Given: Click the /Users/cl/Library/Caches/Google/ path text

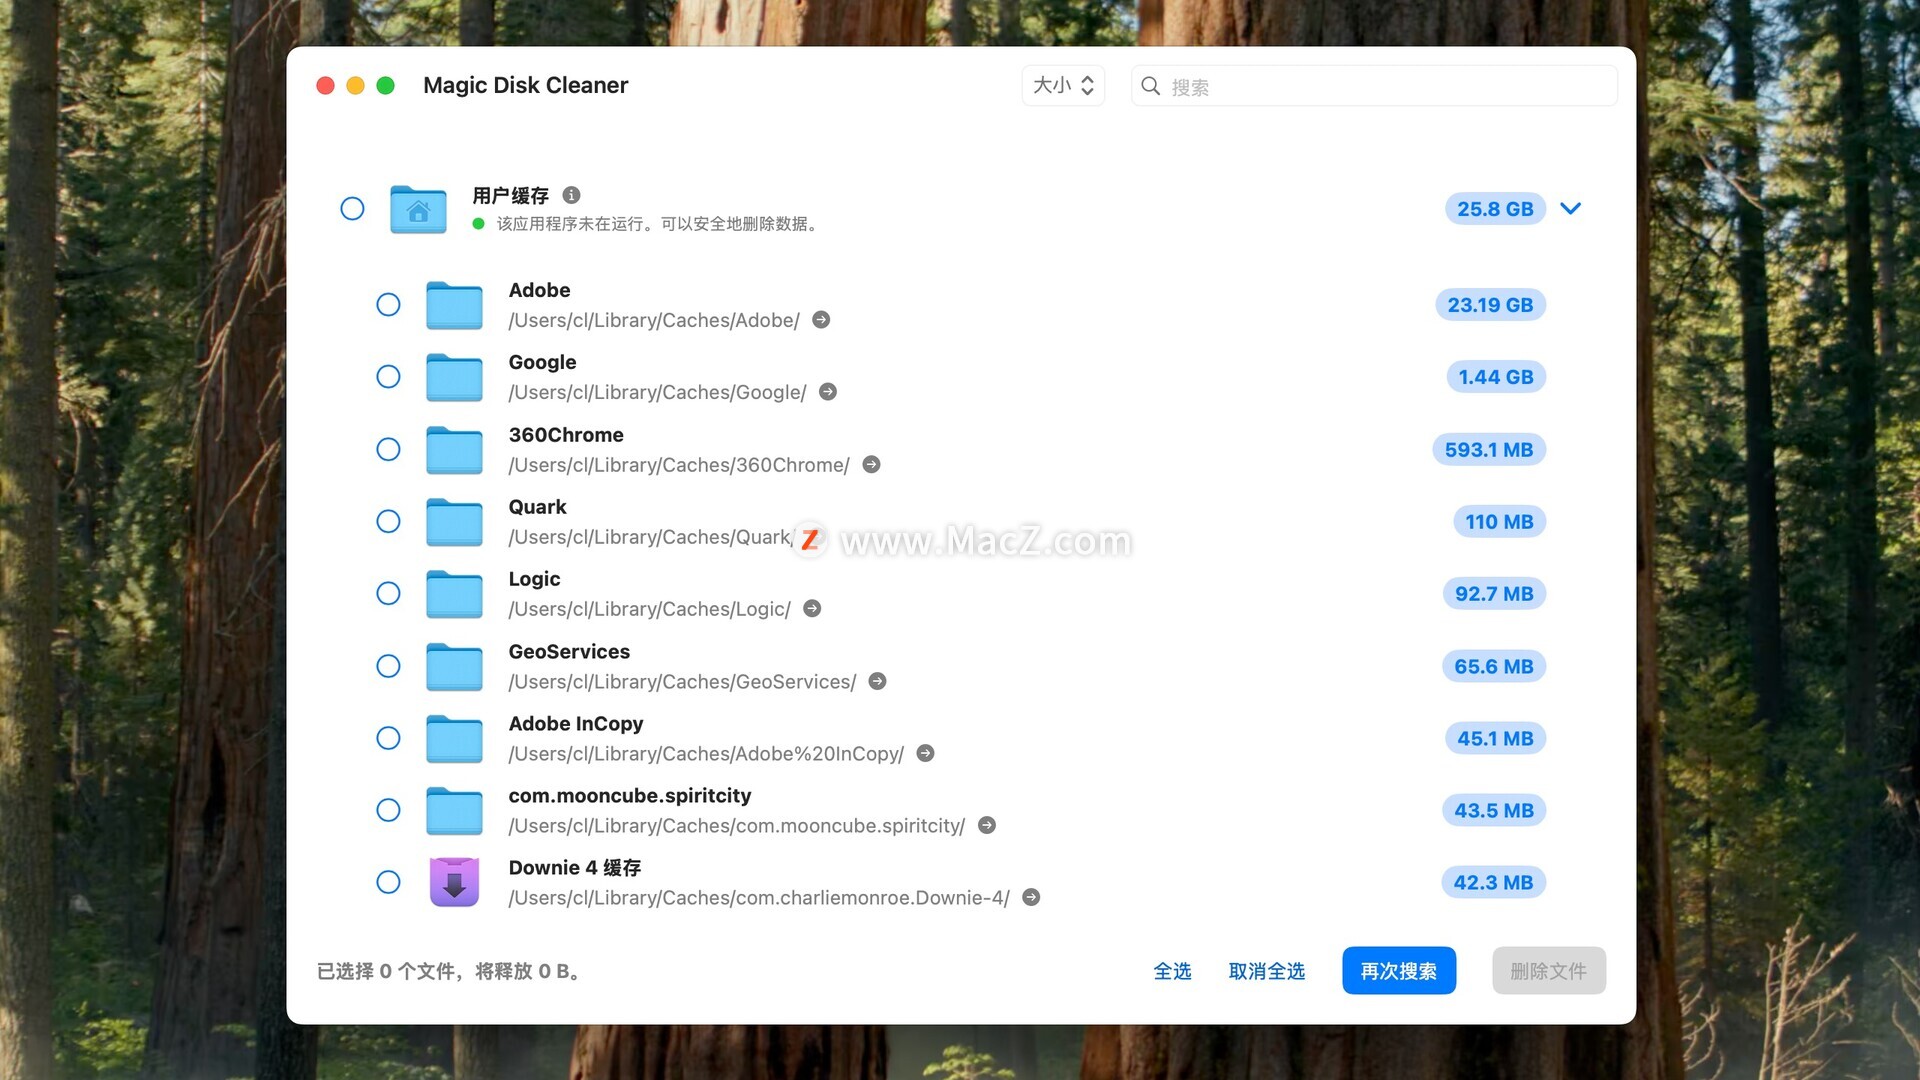Looking at the screenshot, I should coord(657,392).
